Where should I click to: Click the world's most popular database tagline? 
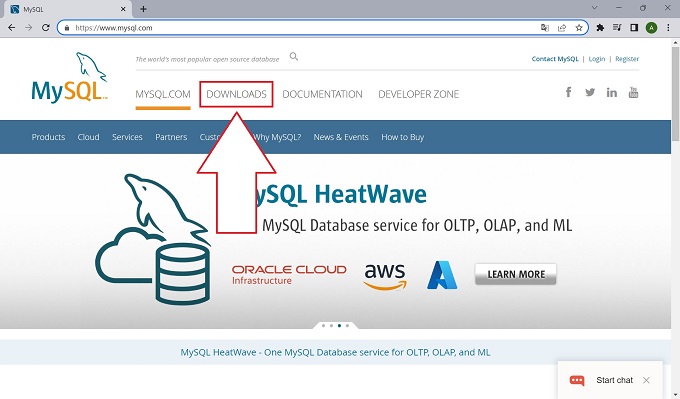207,59
